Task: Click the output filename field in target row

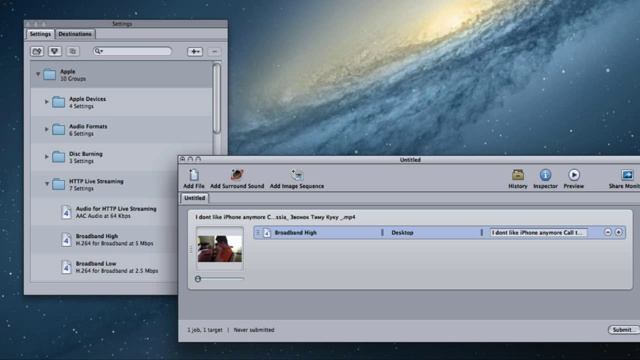Action: click(539, 232)
